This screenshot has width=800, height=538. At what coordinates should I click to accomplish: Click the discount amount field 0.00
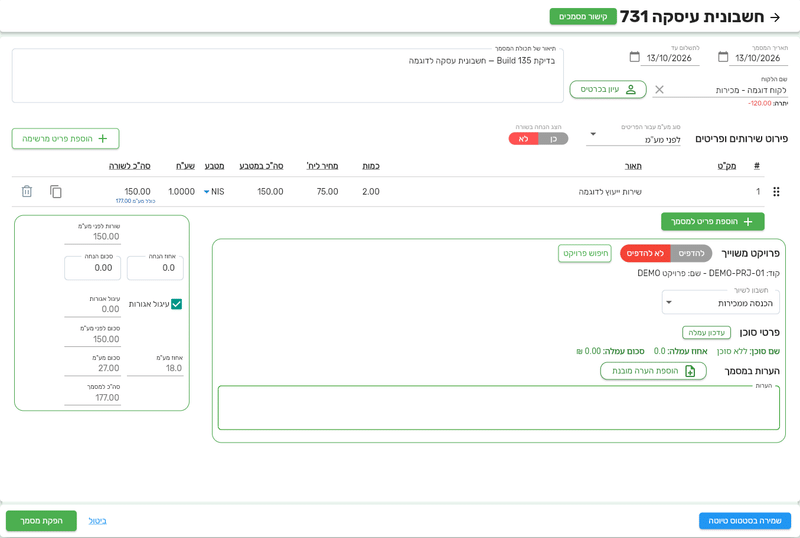pos(92,268)
